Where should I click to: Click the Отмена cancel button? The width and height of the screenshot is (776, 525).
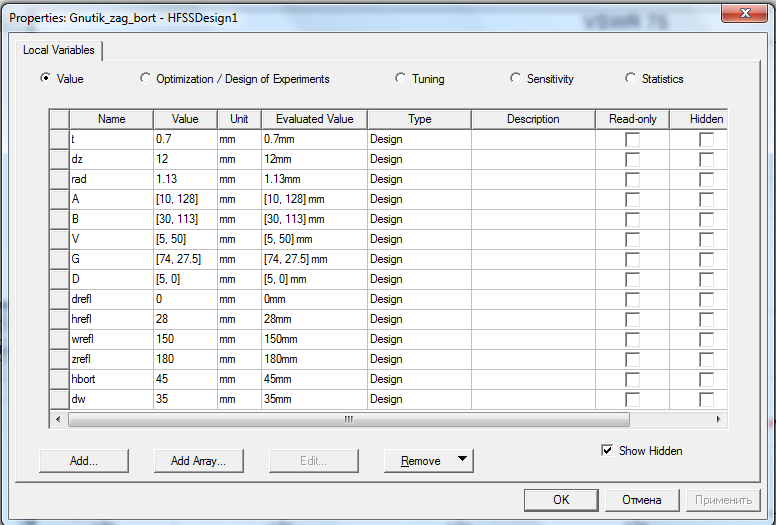pos(641,500)
